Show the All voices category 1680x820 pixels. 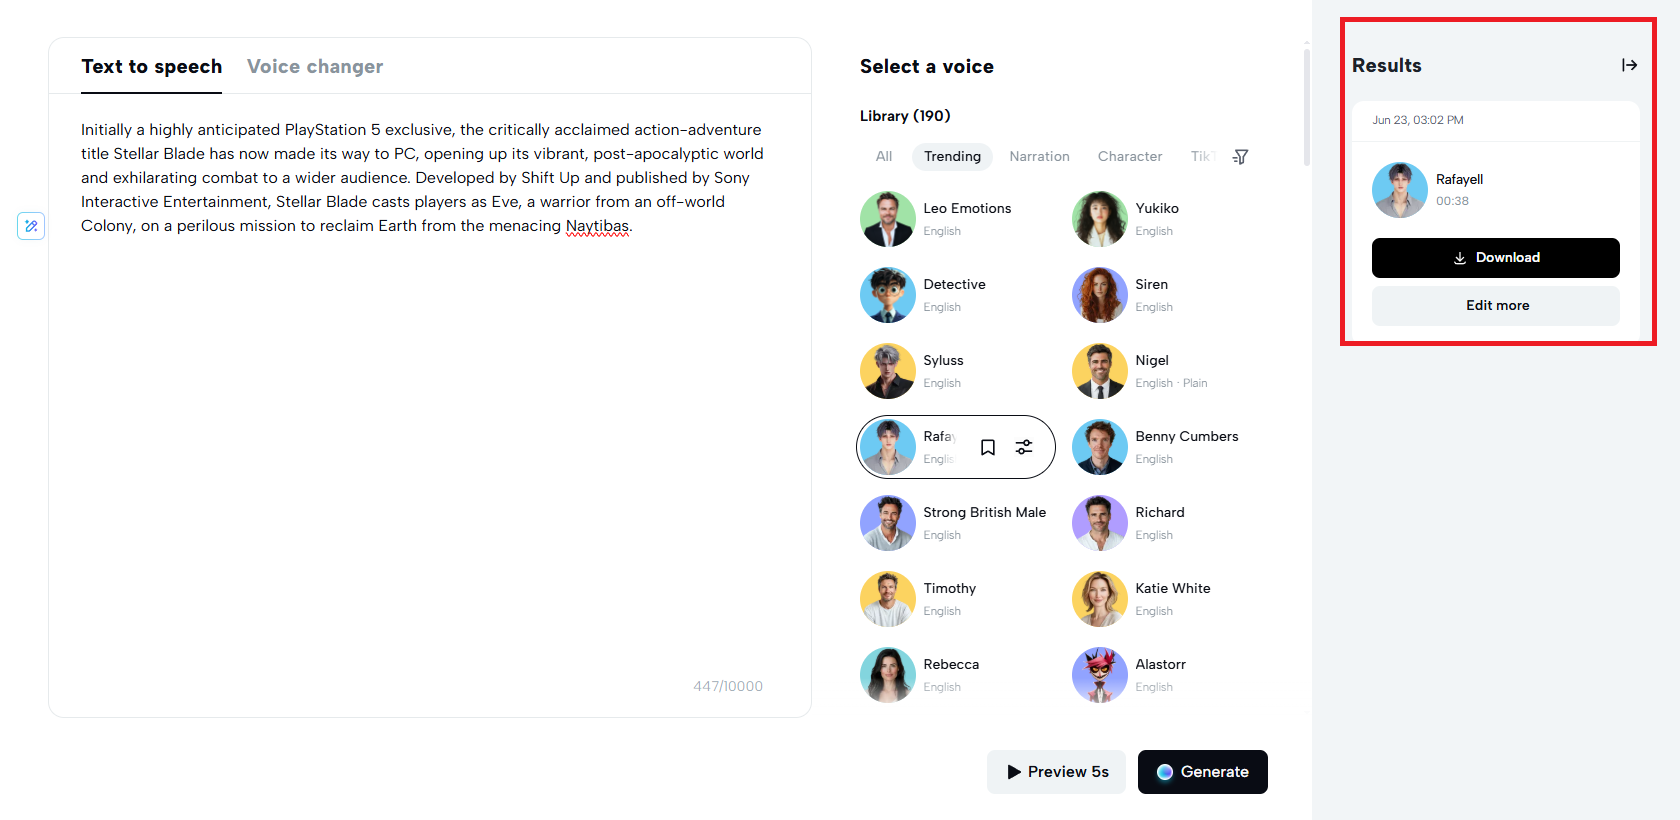[x=884, y=157]
